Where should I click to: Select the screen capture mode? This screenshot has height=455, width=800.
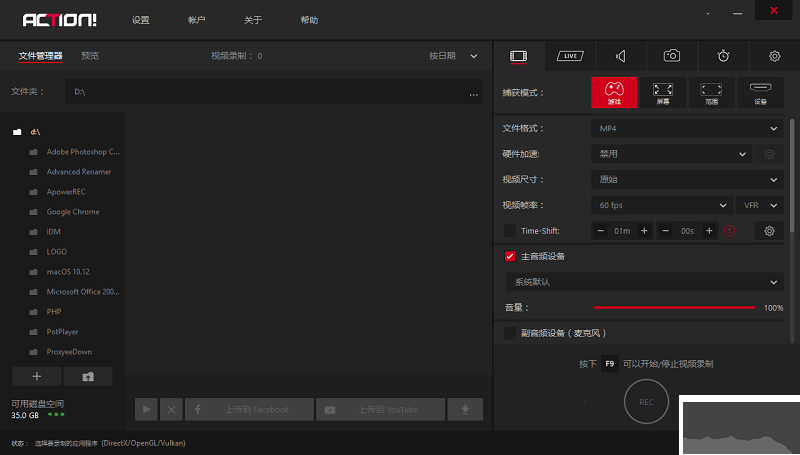point(663,92)
